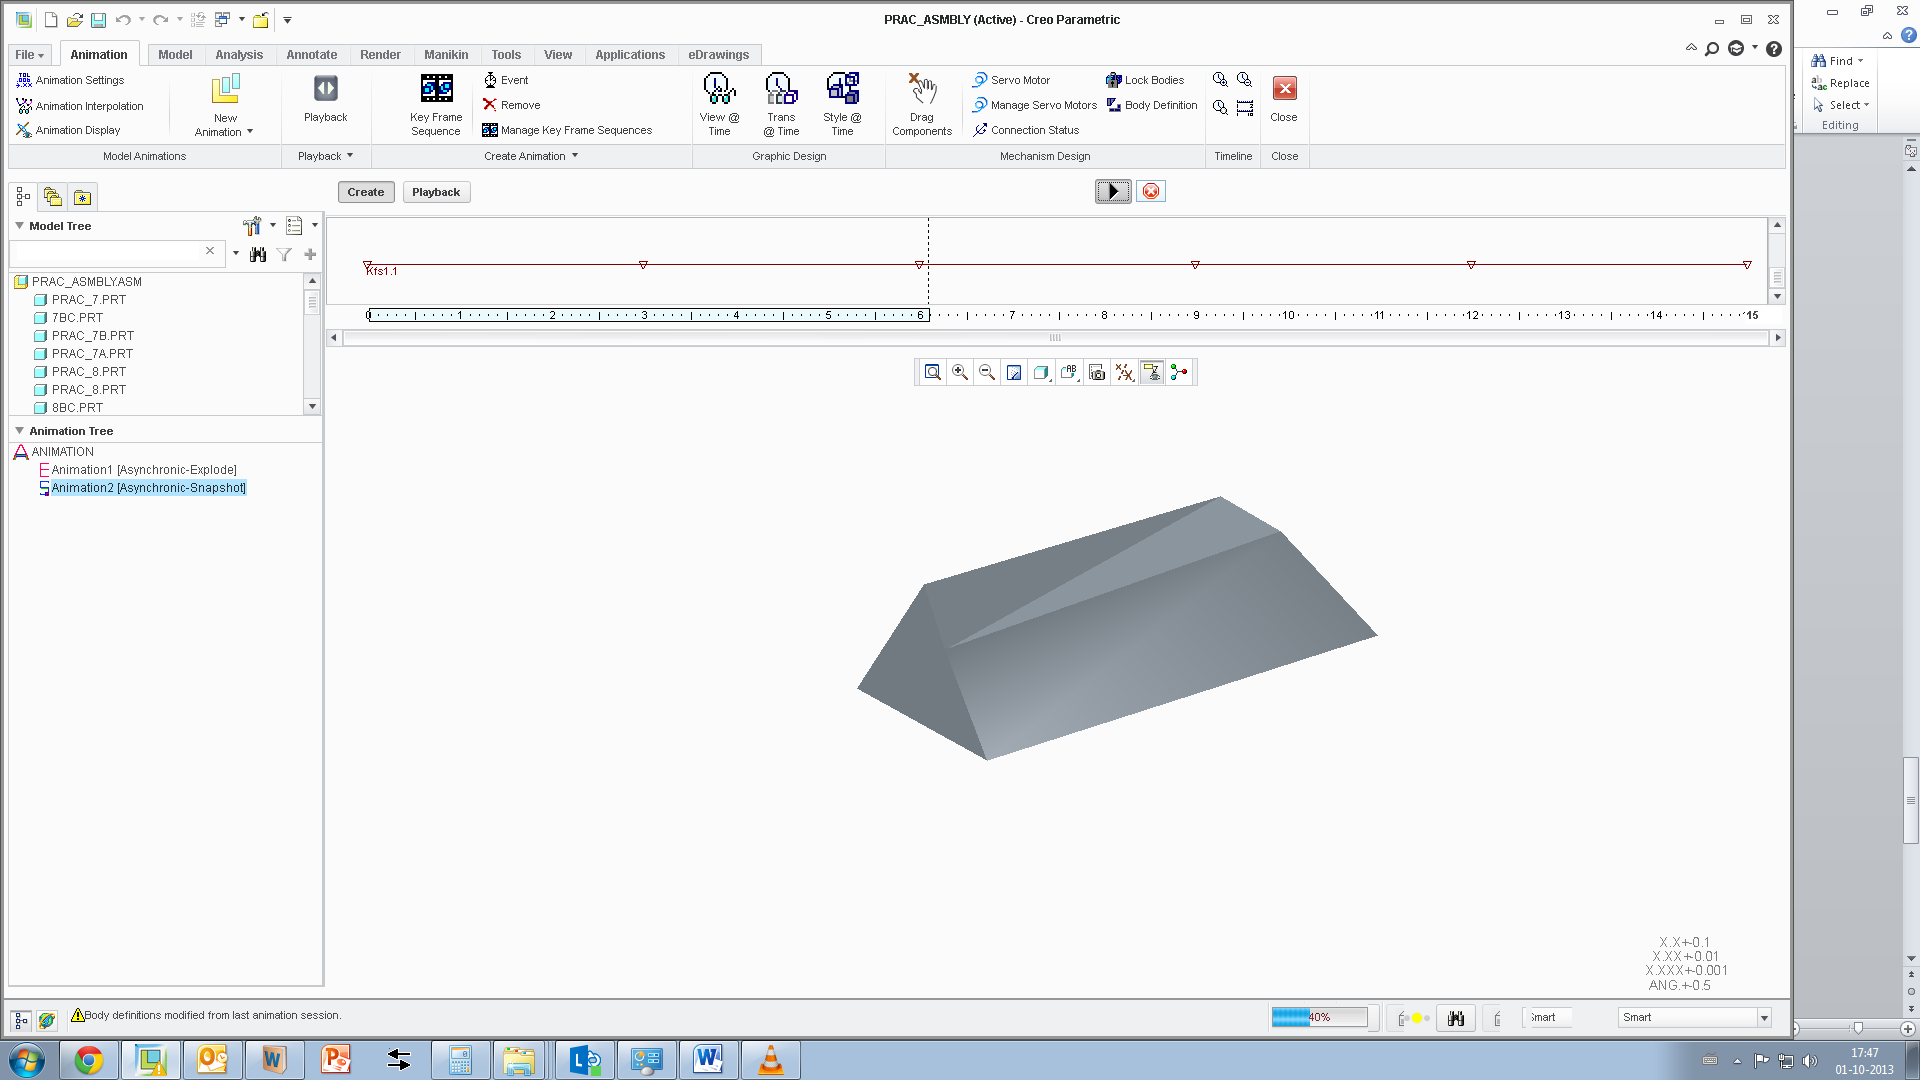The width and height of the screenshot is (1920, 1080).
Task: Click Refit zoom icon in graphics toolbar
Action: (932, 372)
